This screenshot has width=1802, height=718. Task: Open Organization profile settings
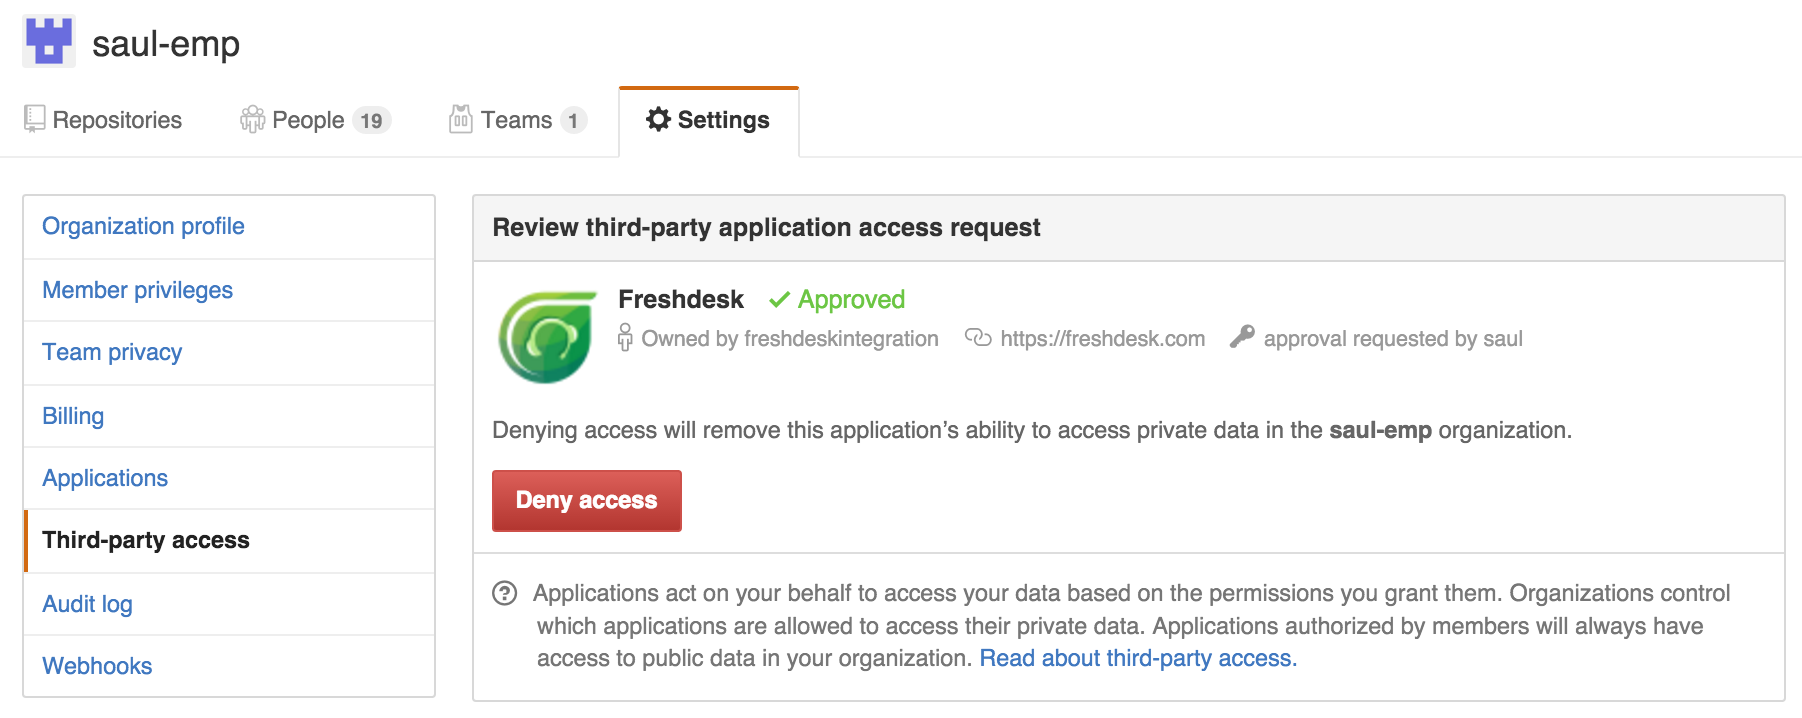tap(229, 227)
